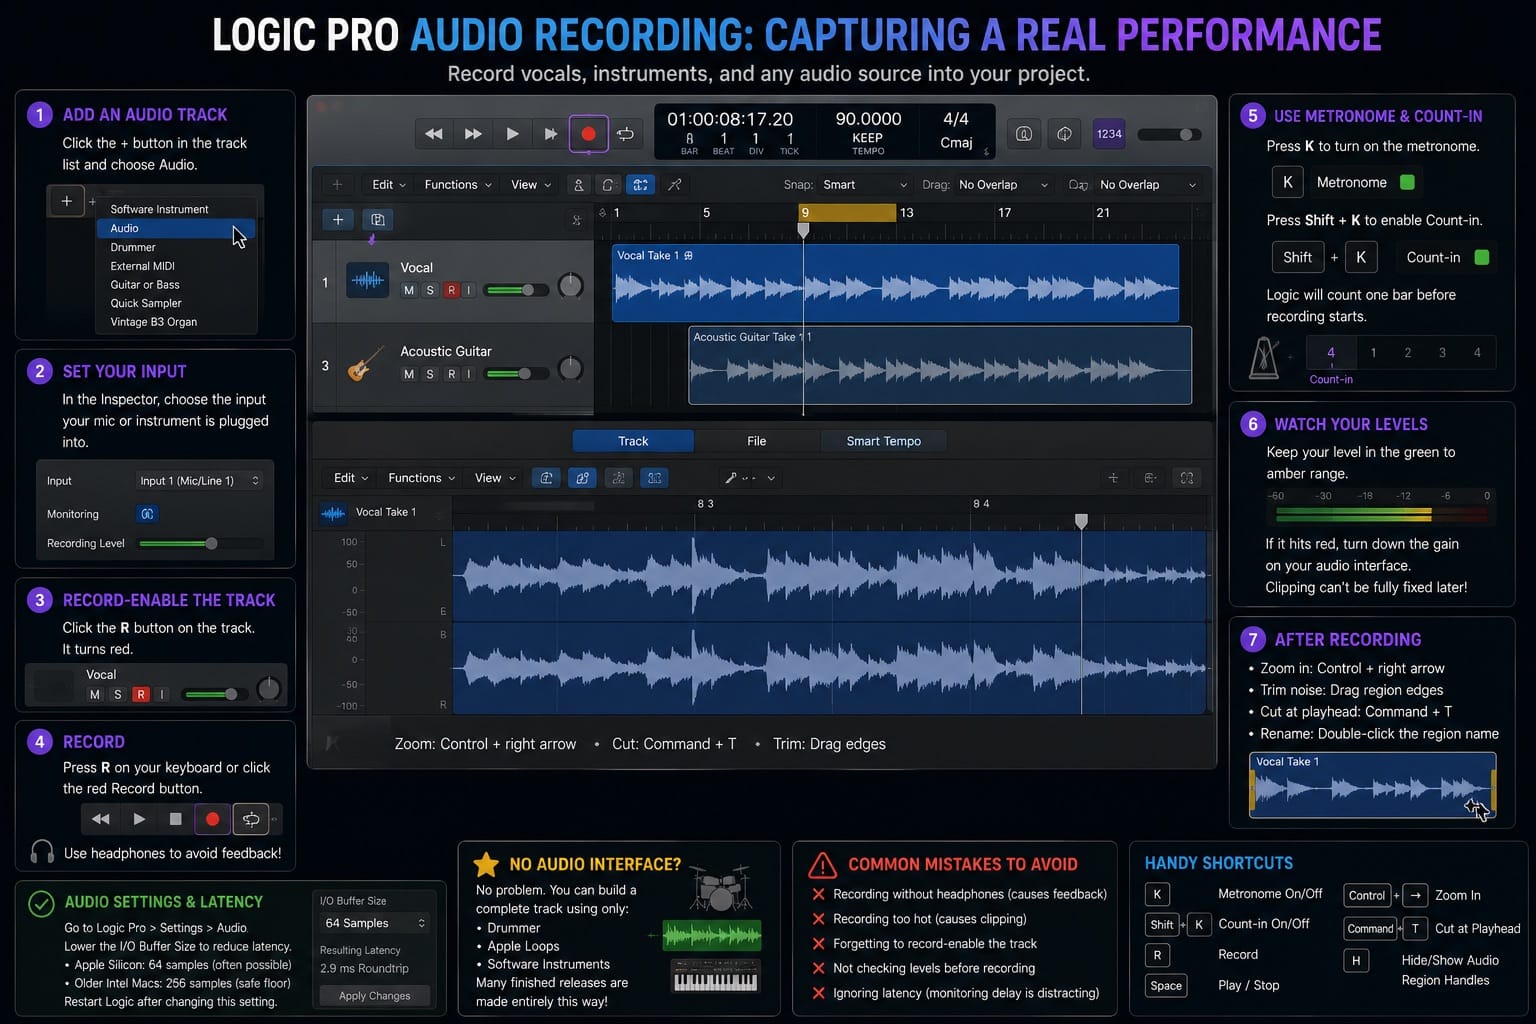This screenshot has width=1536, height=1024.
Task: Click the Stop button in the Record step panel
Action: [175, 819]
